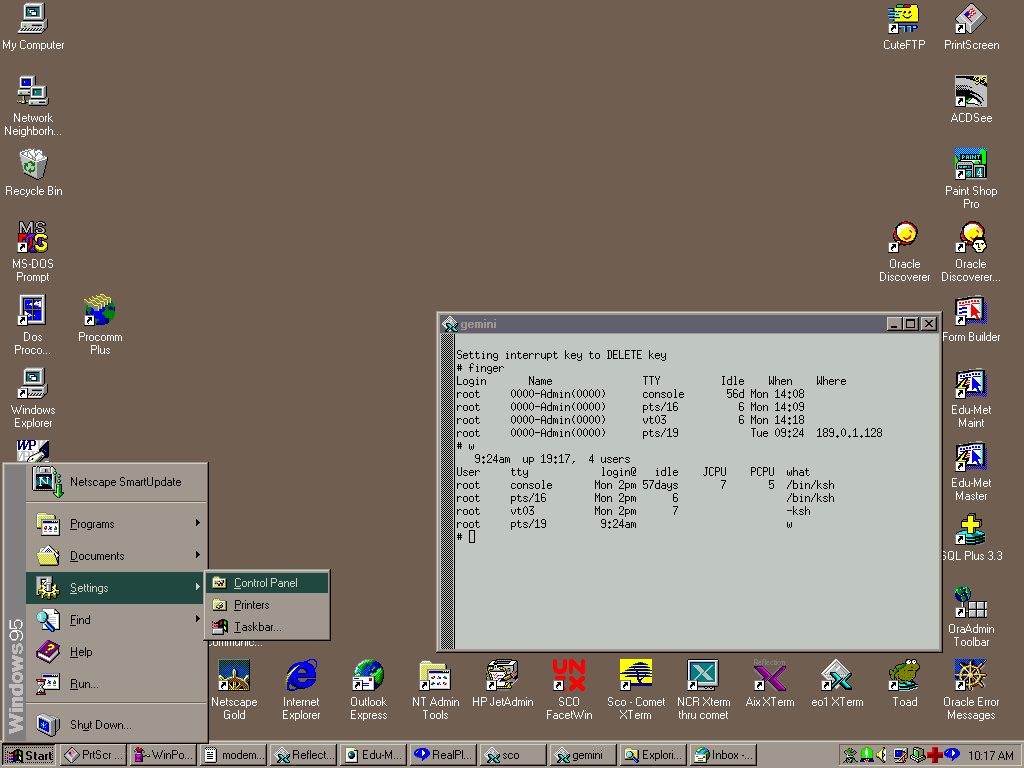Open Internet Explorer desktop icon
This screenshot has width=1024, height=768.
tap(301, 690)
